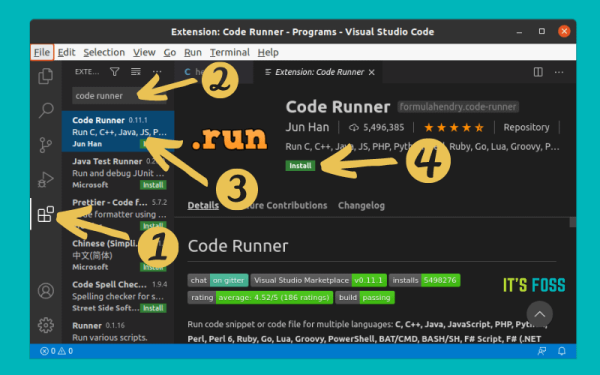Open the Go menu
The image size is (600, 375).
[170, 52]
